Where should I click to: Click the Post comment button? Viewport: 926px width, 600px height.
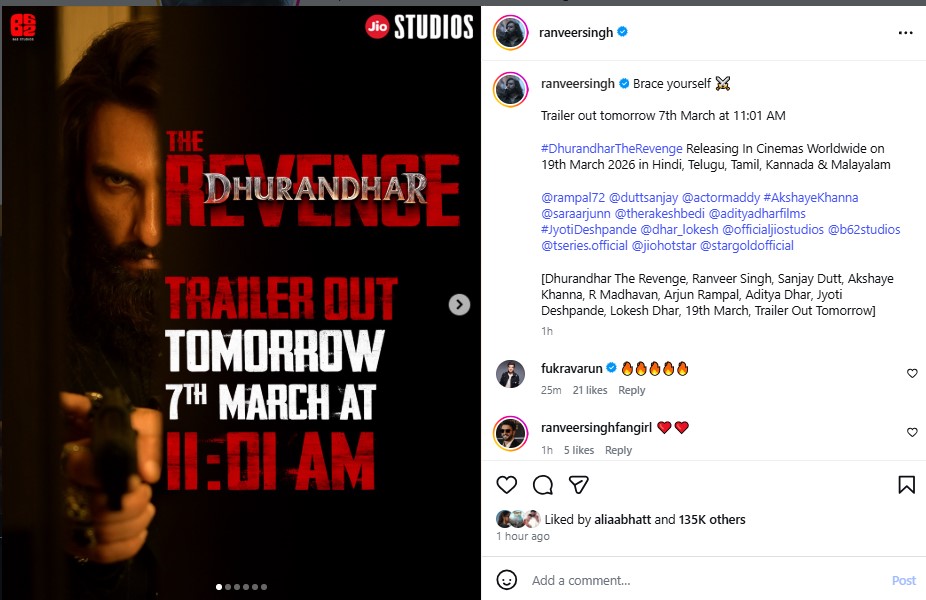[904, 581]
